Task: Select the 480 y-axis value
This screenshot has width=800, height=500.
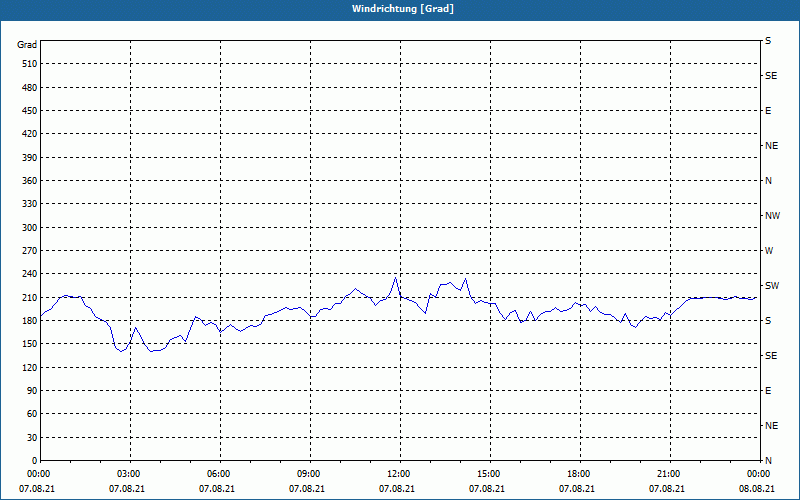Action: tap(30, 88)
